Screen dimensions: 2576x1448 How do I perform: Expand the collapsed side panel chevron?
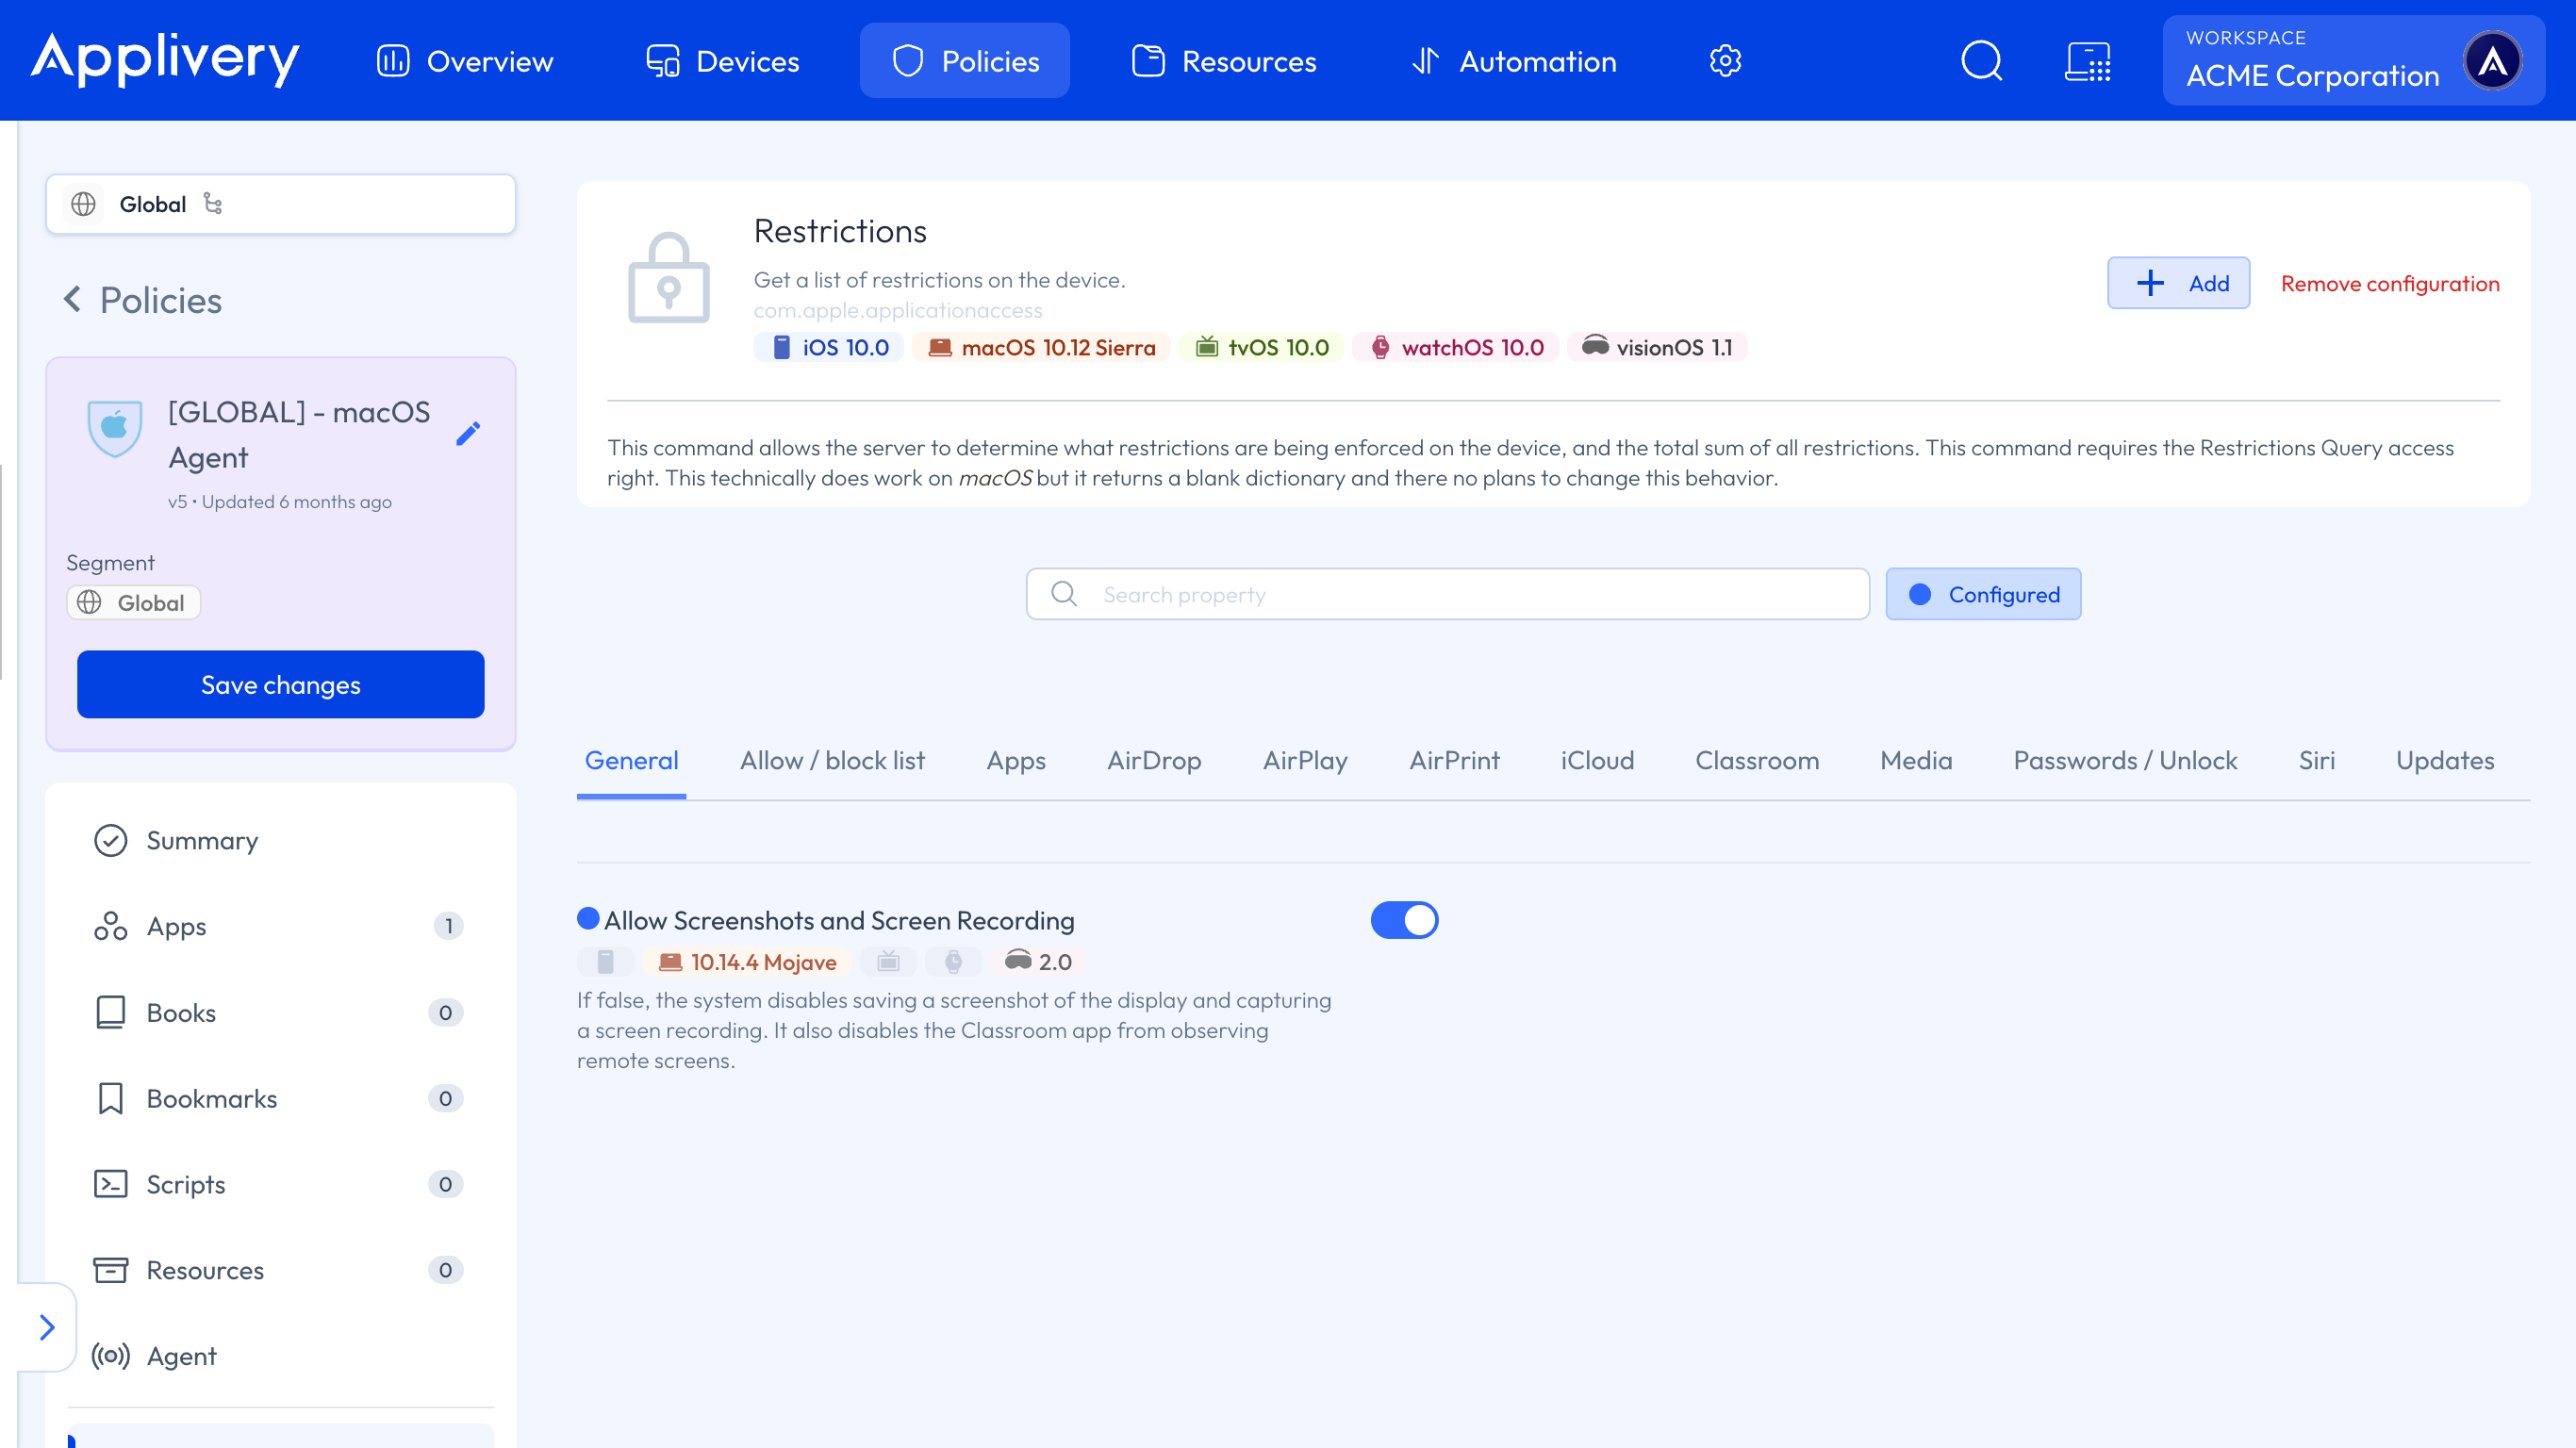coord(46,1327)
